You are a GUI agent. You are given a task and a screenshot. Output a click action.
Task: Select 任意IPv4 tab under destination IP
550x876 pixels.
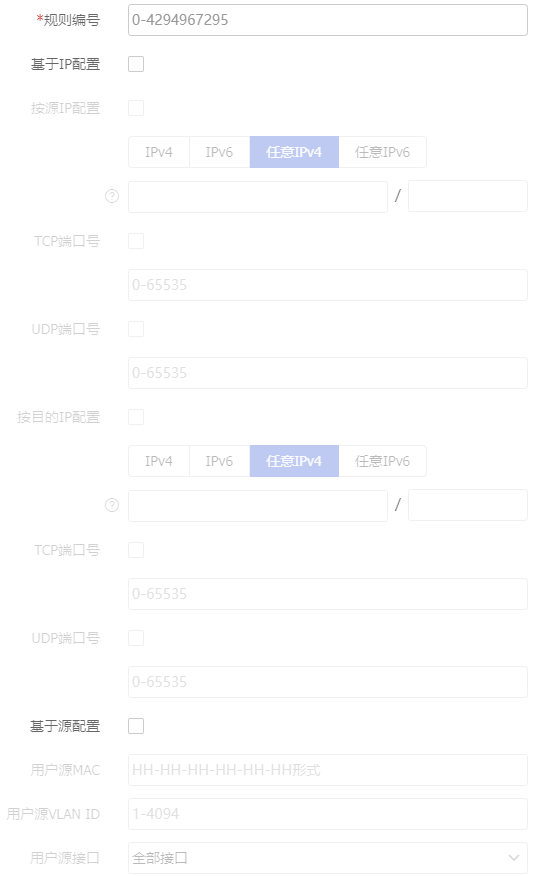point(294,461)
